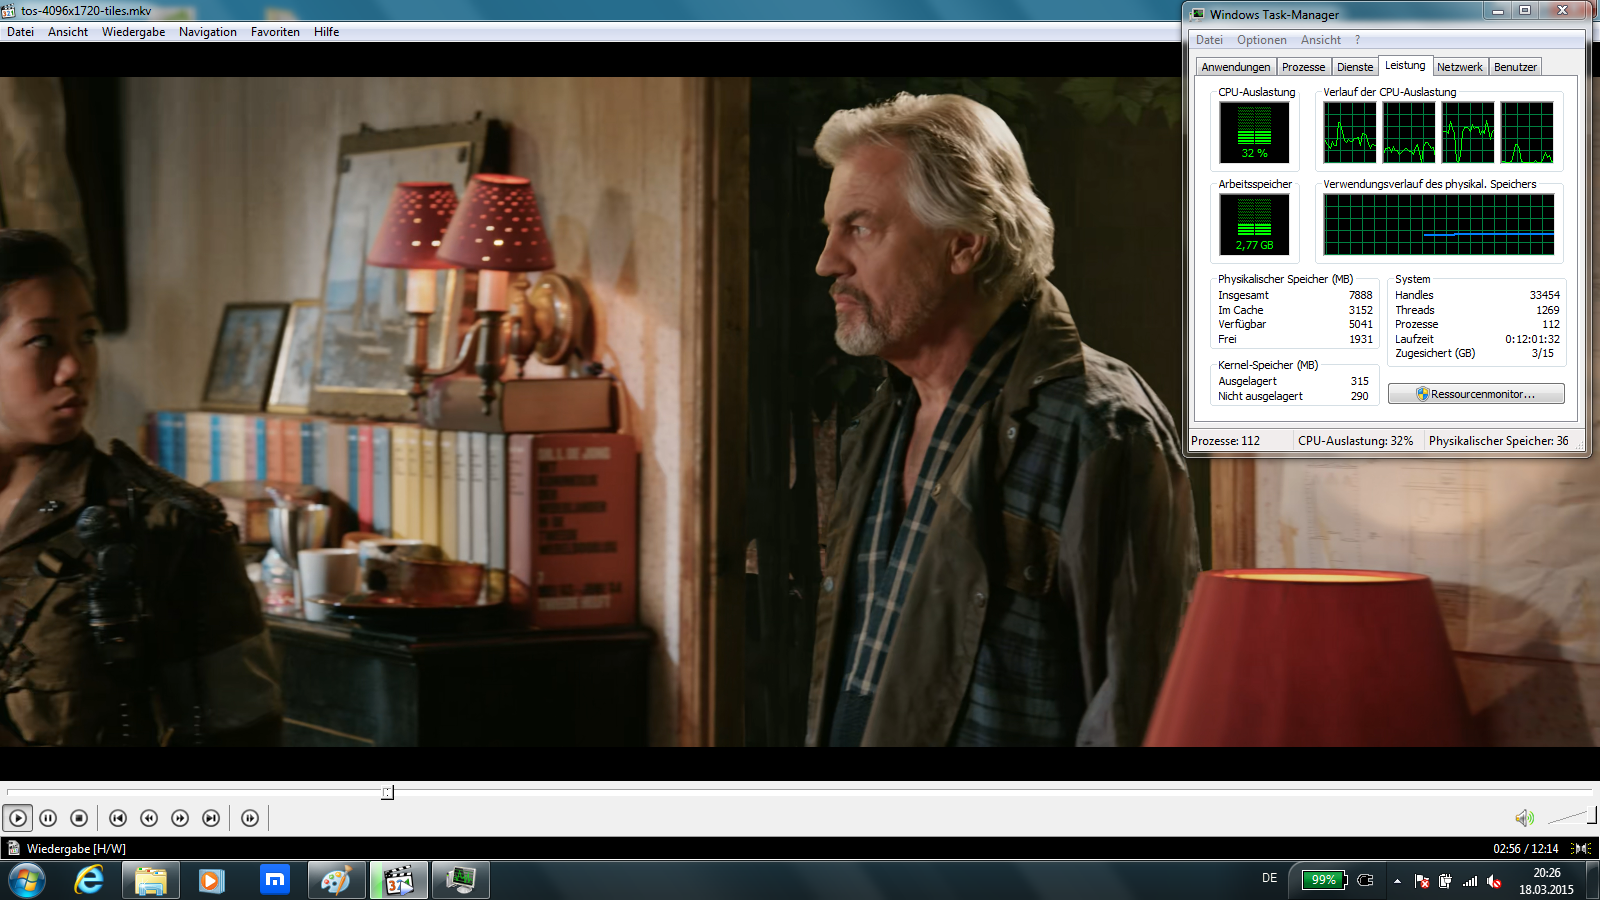The width and height of the screenshot is (1600, 900).
Task: Open Task Manager's Optionen menu
Action: point(1262,40)
